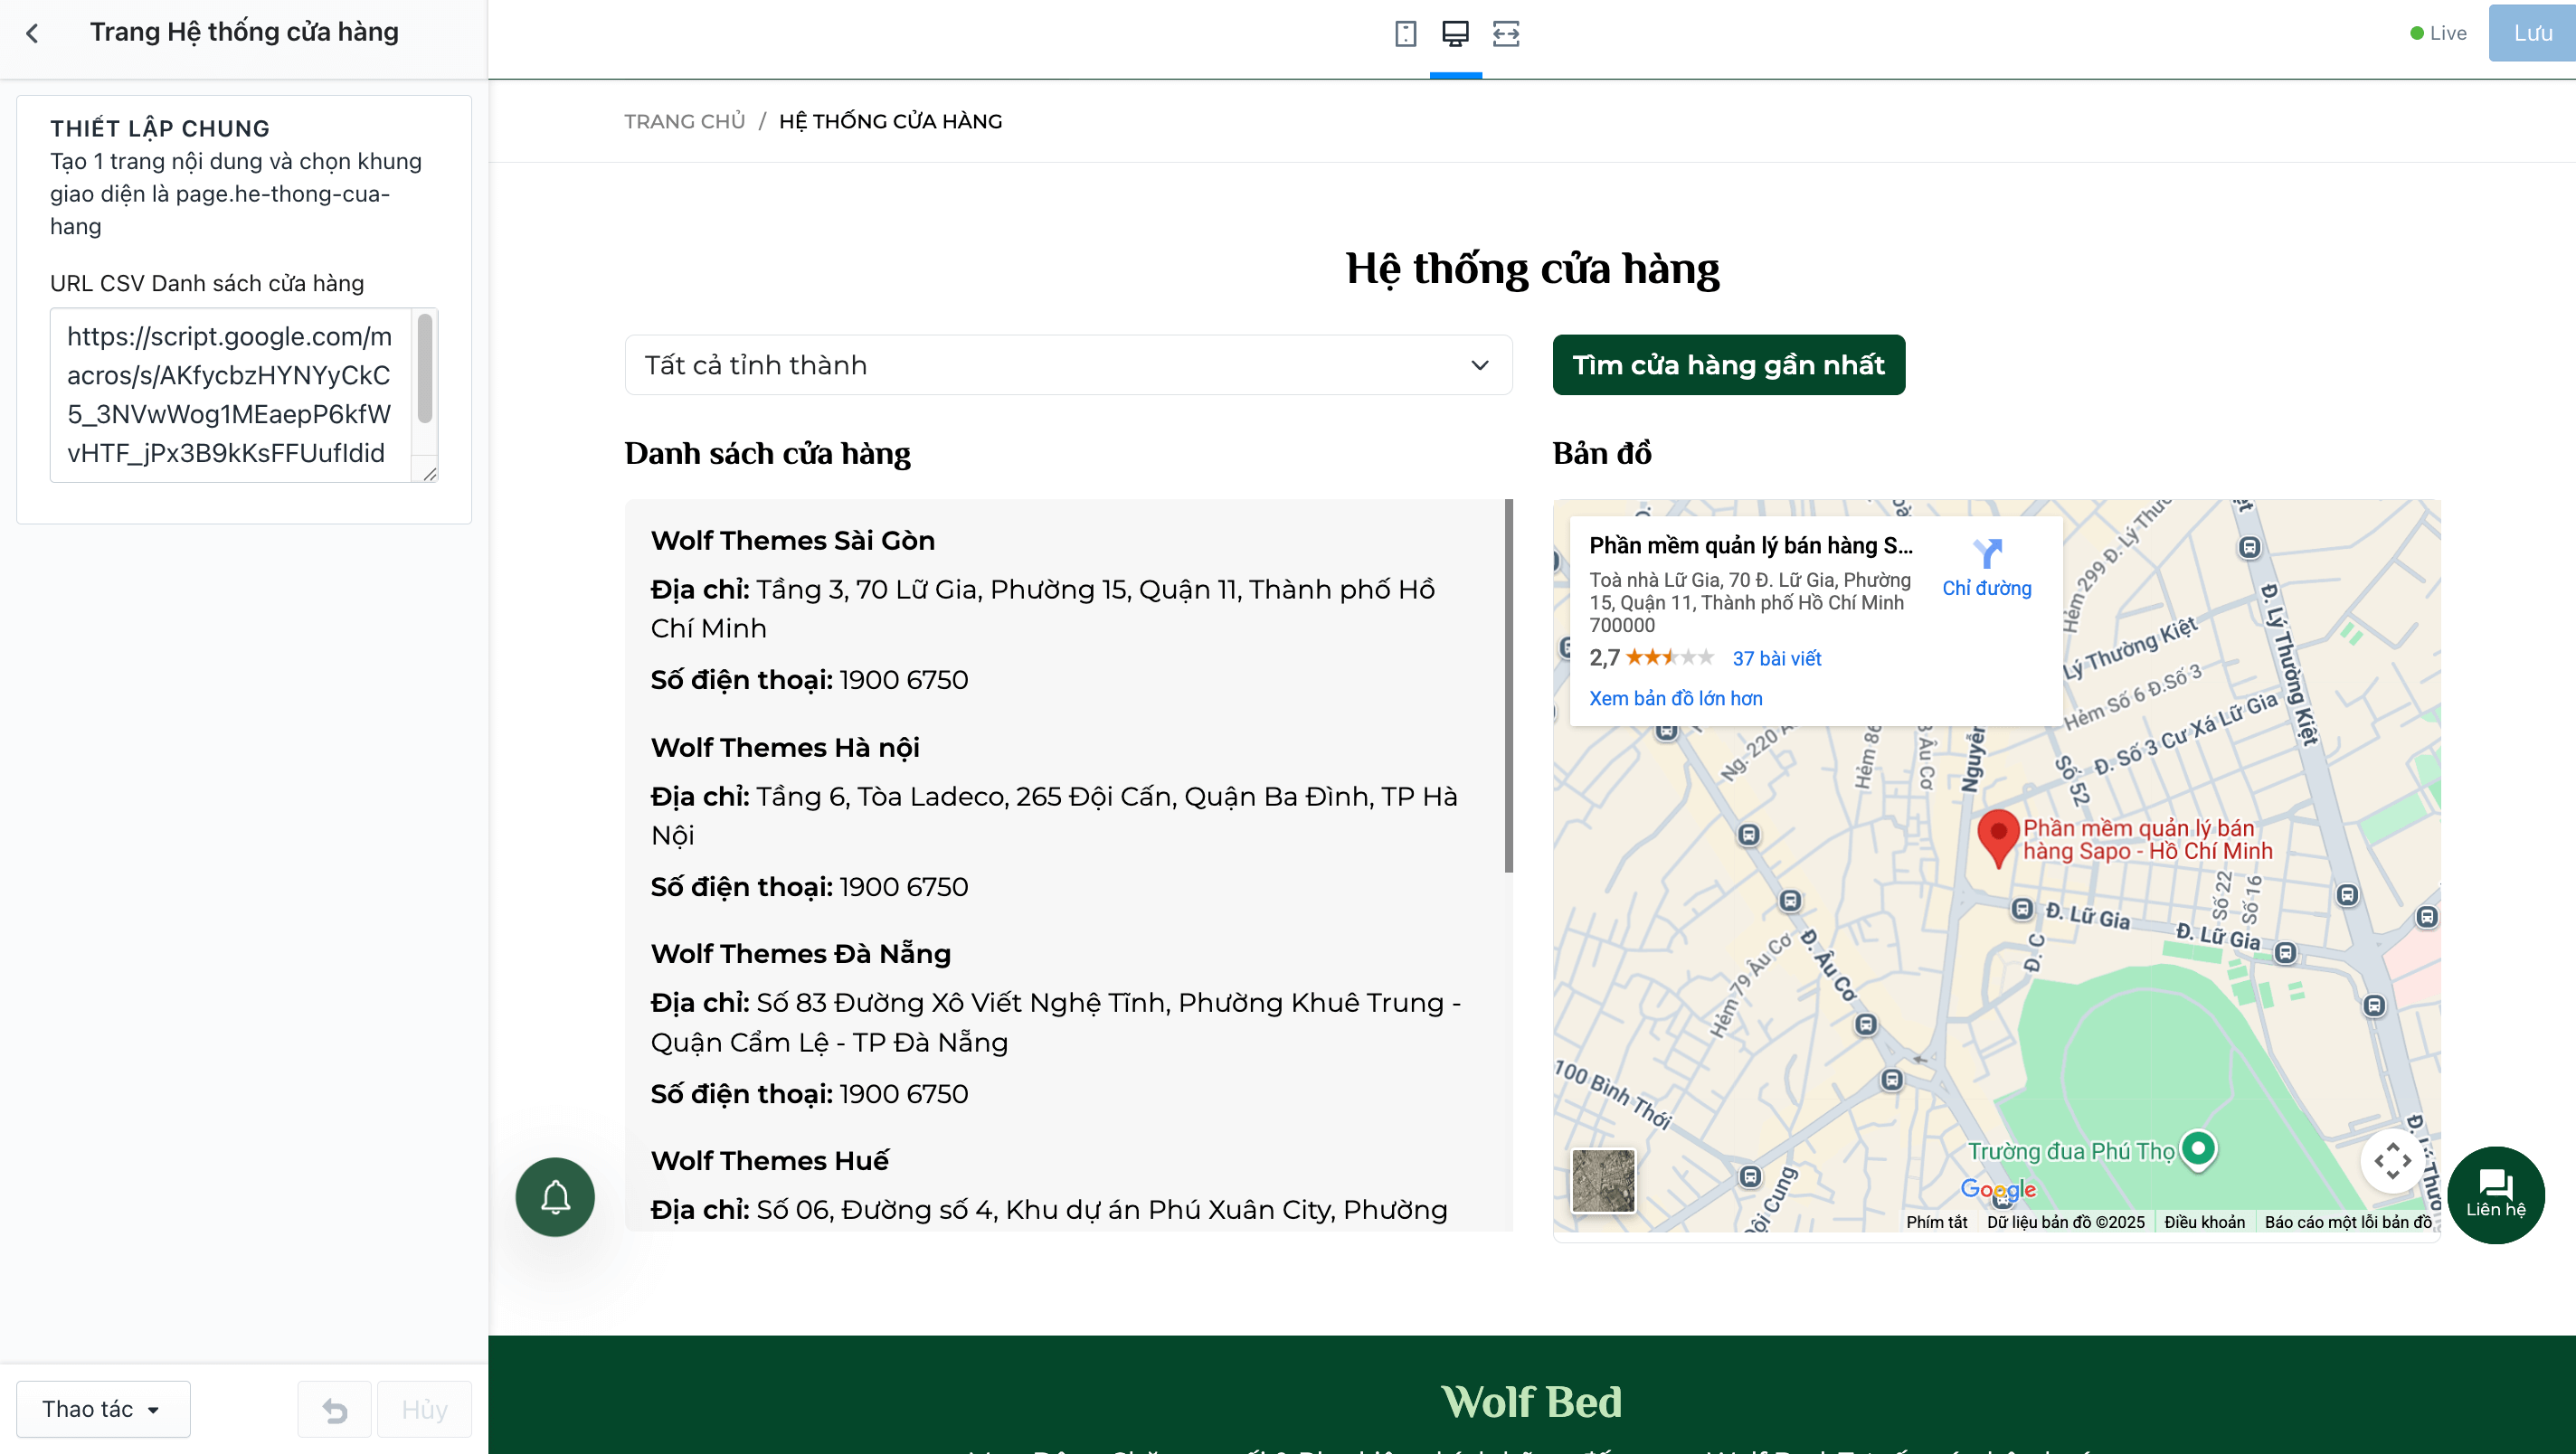2576x1454 pixels.
Task: Click the red Sapo map pin
Action: 1998,838
